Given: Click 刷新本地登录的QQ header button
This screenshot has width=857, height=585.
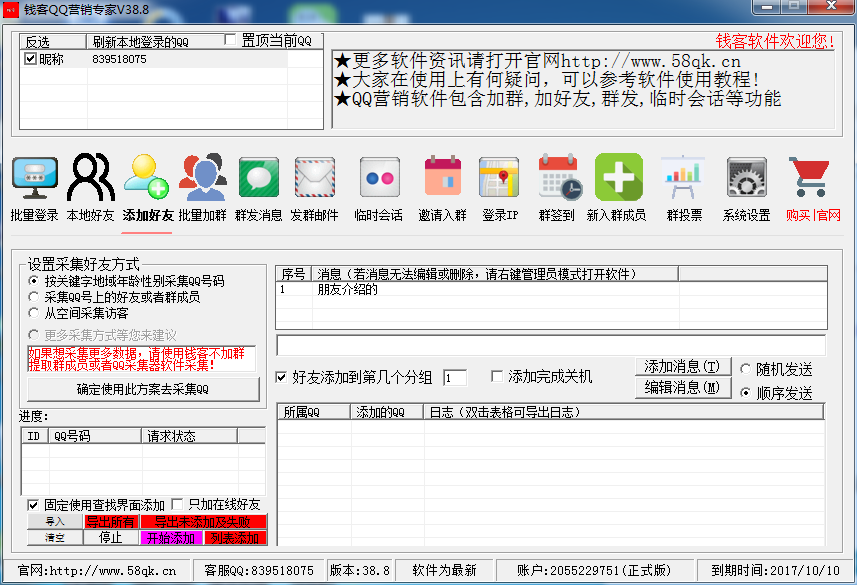Looking at the screenshot, I should point(155,42).
